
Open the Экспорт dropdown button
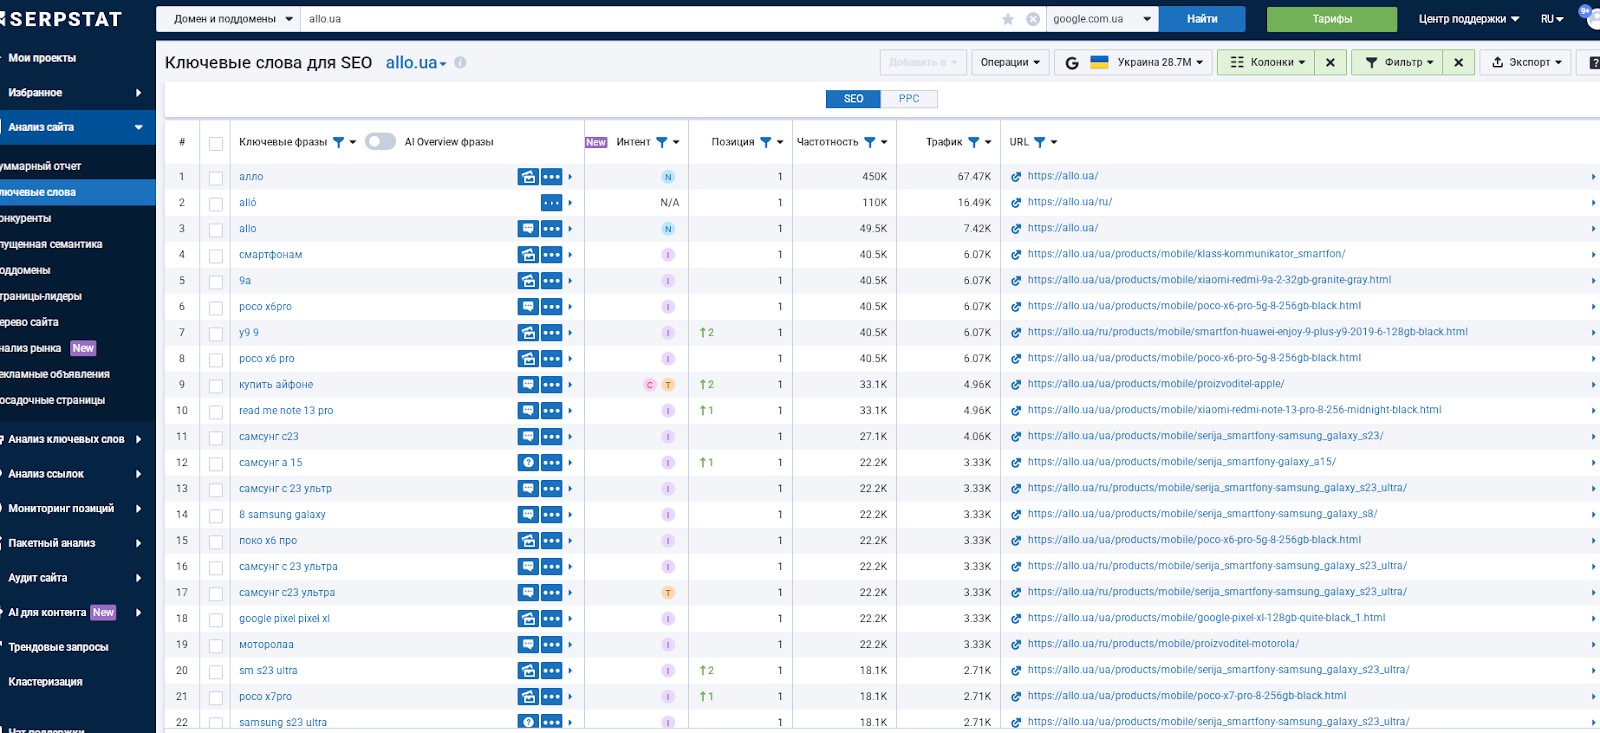pos(1526,62)
